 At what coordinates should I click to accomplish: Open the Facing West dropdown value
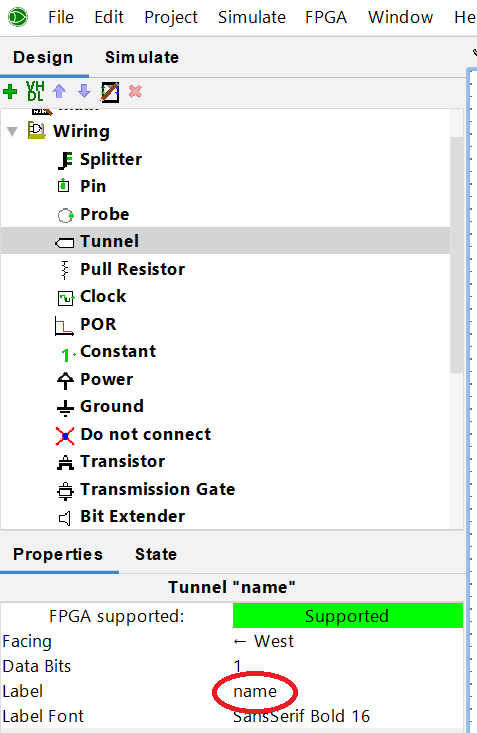[x=347, y=641]
